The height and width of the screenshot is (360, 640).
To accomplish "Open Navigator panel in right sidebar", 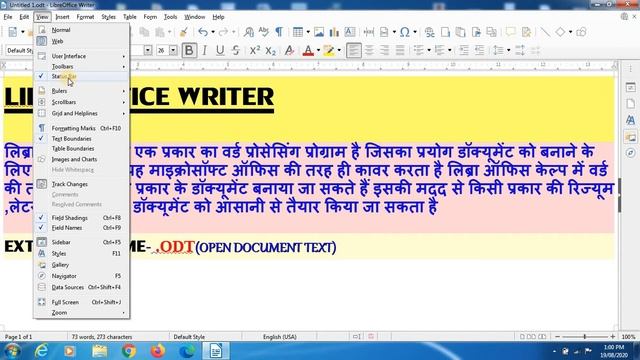I will coord(631,153).
